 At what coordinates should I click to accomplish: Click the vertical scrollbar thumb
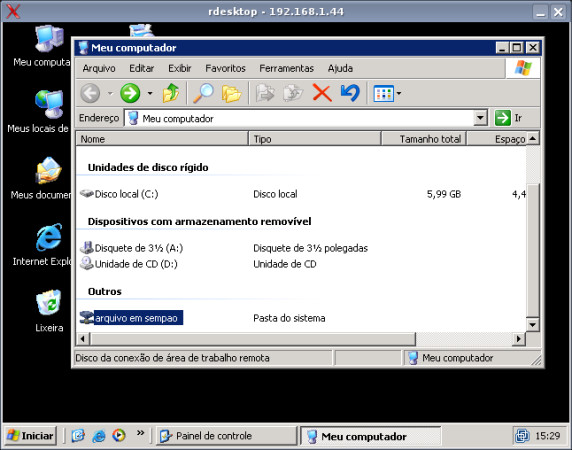(533, 251)
